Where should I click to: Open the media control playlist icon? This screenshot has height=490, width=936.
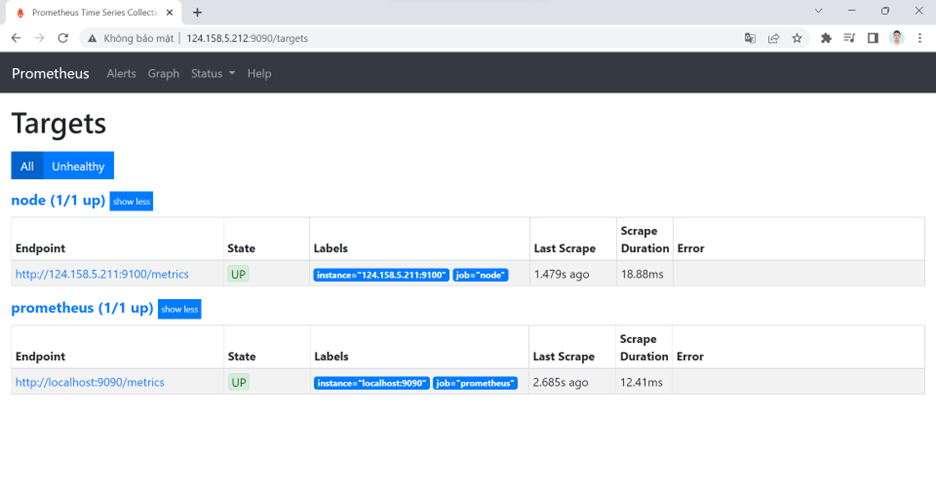point(849,38)
